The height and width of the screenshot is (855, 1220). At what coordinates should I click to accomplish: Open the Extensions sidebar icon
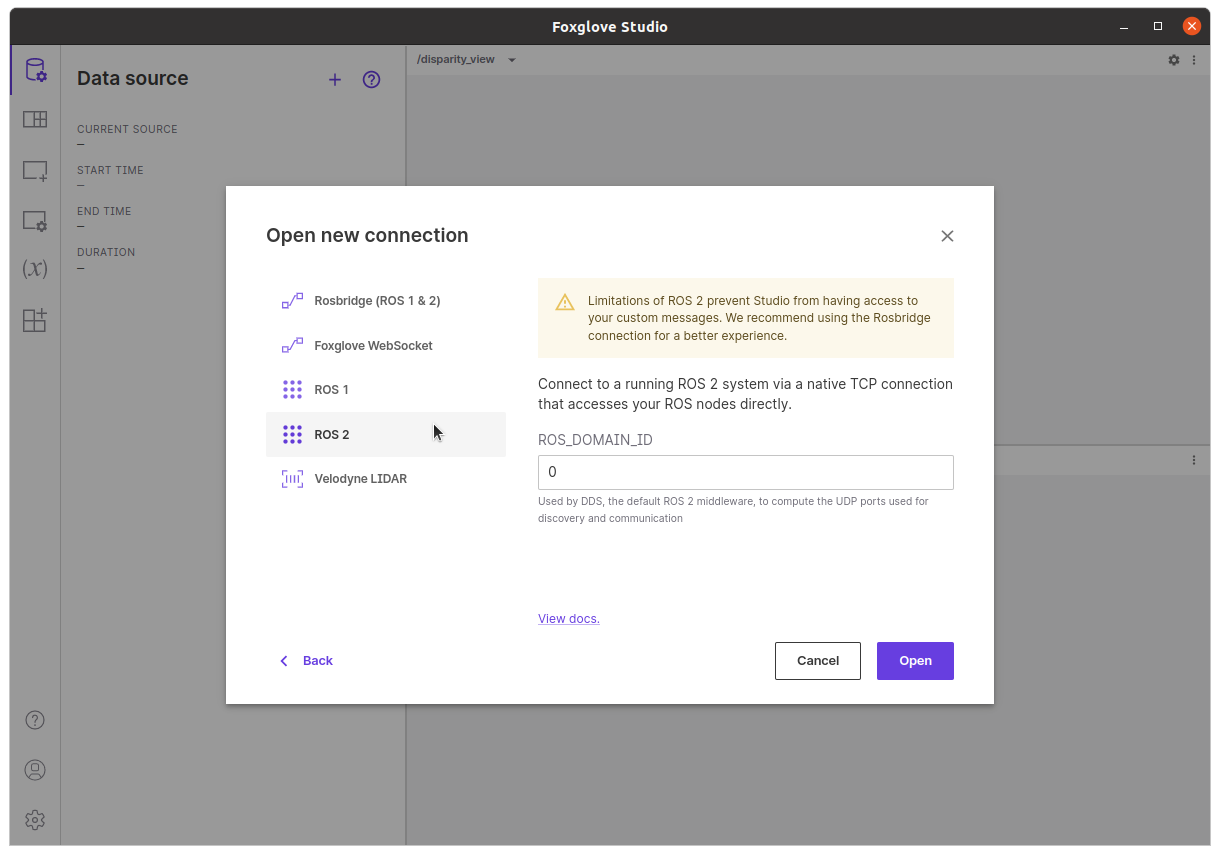click(35, 320)
